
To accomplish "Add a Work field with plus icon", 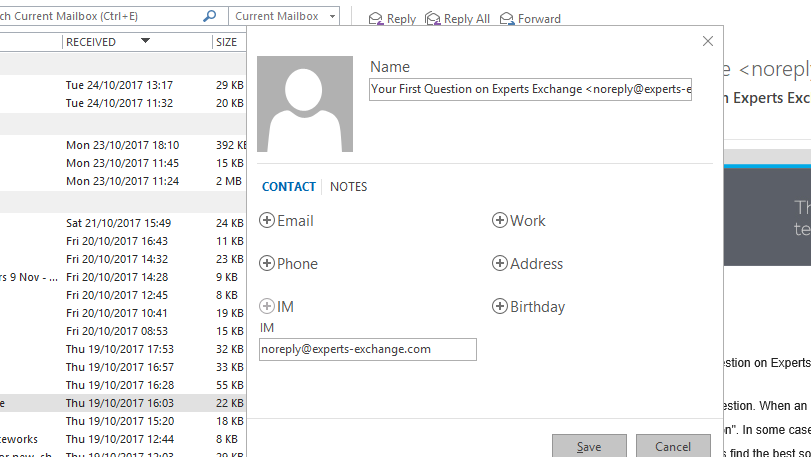I will click(500, 220).
